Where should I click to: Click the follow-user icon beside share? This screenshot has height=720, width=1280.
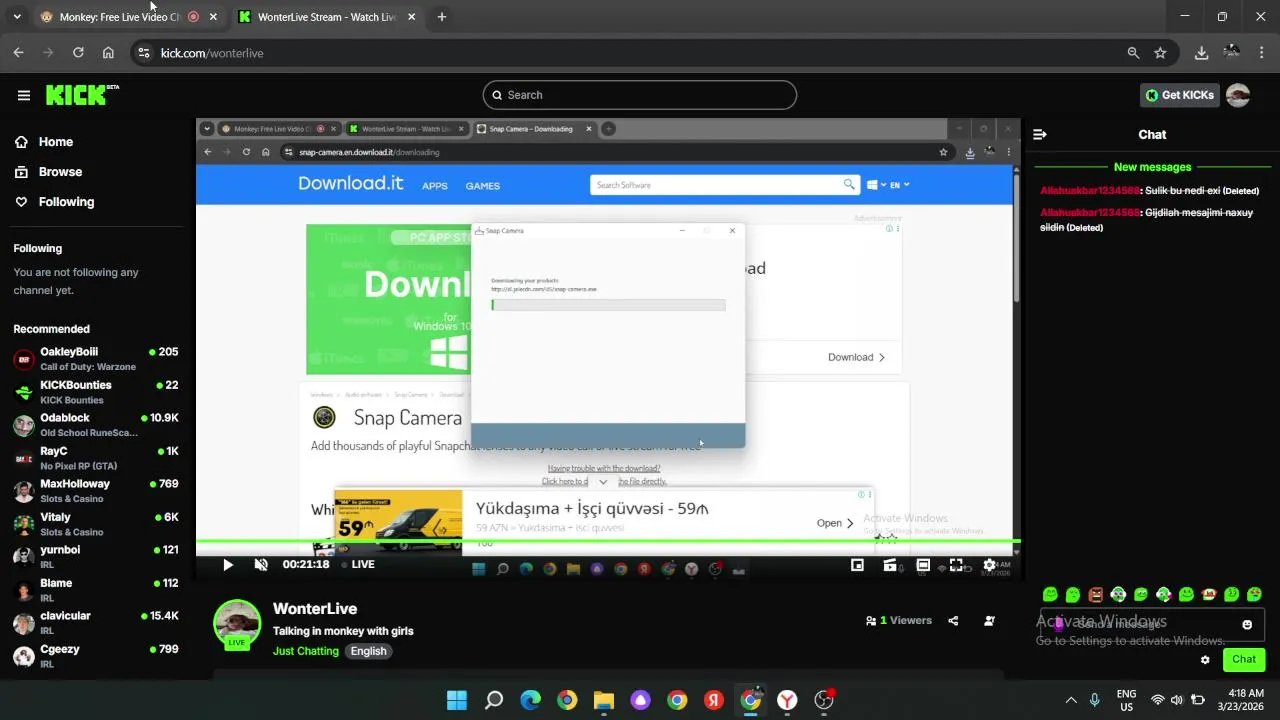[989, 621]
